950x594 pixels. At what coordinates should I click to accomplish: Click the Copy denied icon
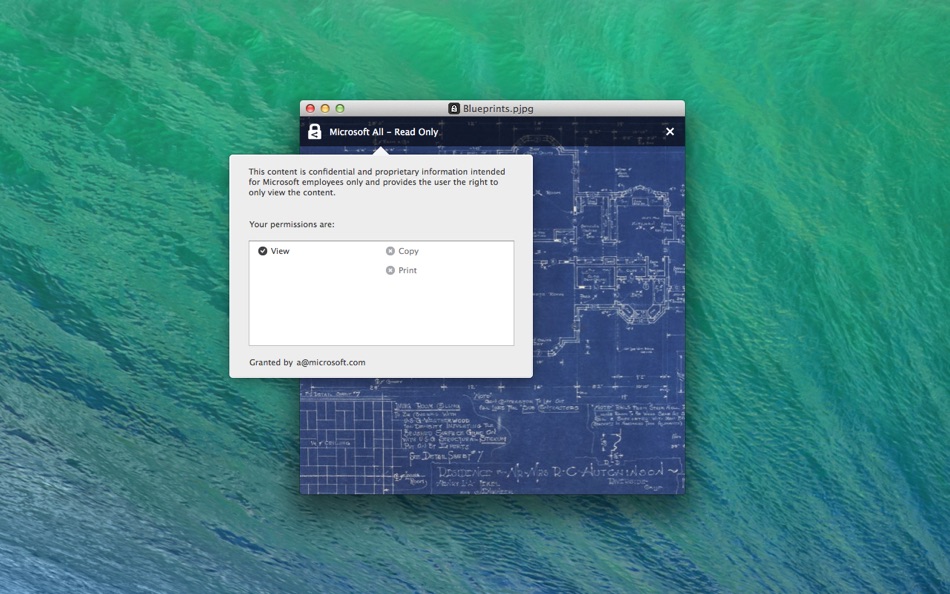(390, 251)
